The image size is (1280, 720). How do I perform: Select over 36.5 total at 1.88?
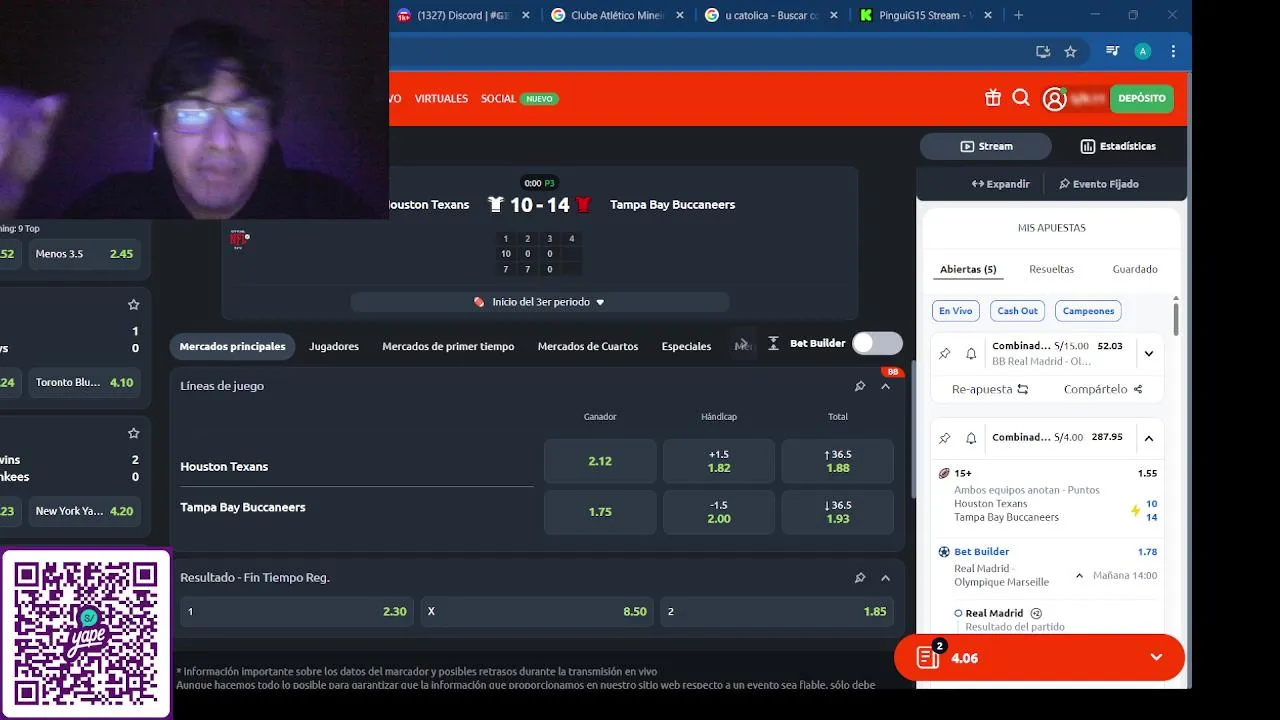click(838, 461)
